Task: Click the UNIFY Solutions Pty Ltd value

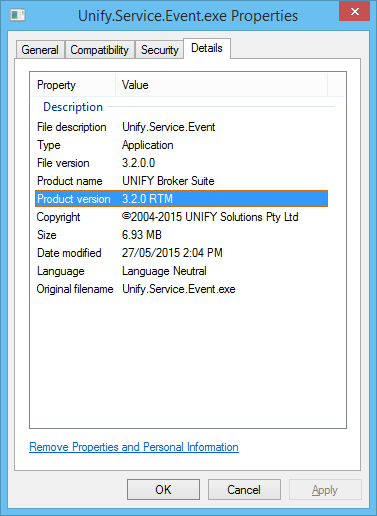Action: pyautogui.click(x=210, y=217)
